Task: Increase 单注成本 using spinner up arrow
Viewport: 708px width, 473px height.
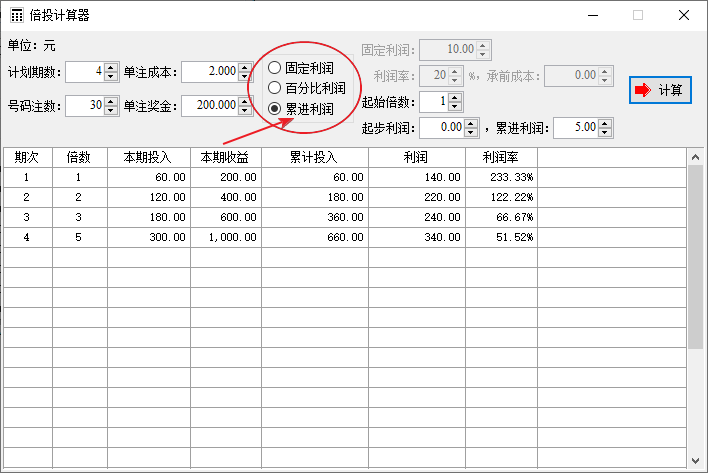Action: coord(245,67)
